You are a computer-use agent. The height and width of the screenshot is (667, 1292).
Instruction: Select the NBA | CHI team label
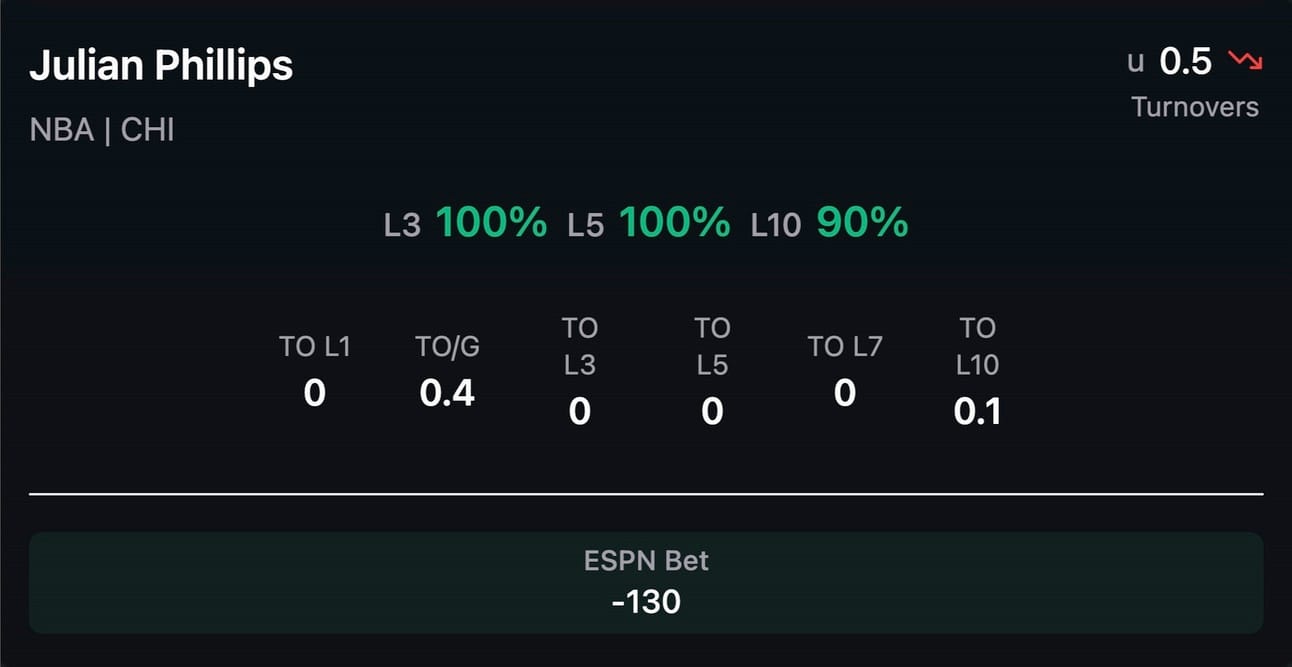[x=102, y=130]
